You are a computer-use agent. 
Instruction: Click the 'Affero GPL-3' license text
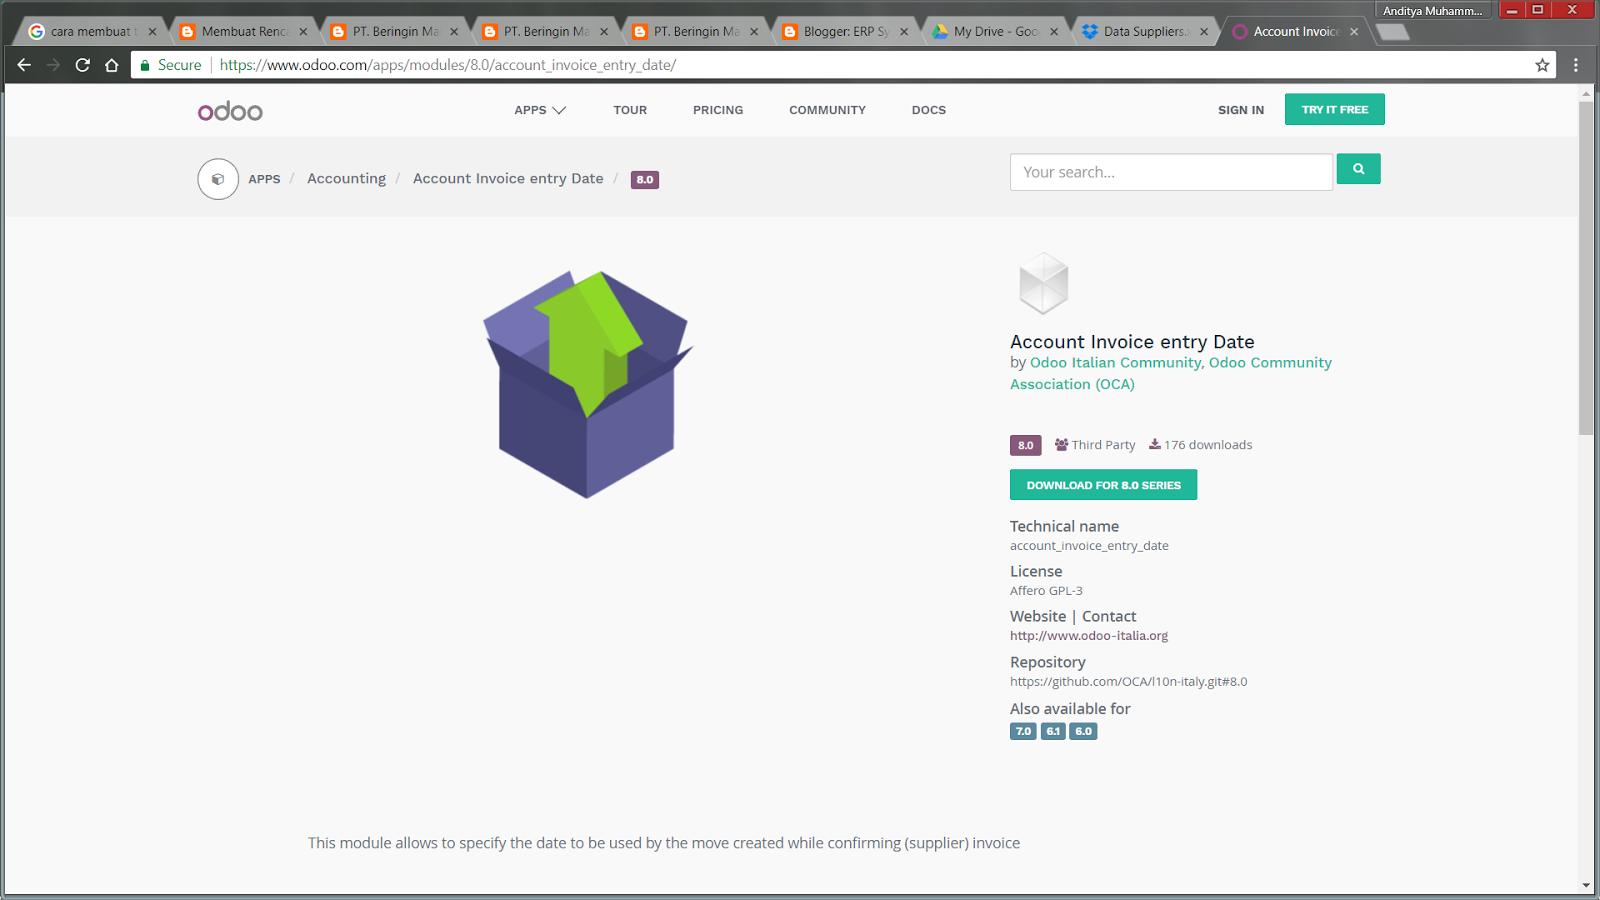(x=1046, y=591)
